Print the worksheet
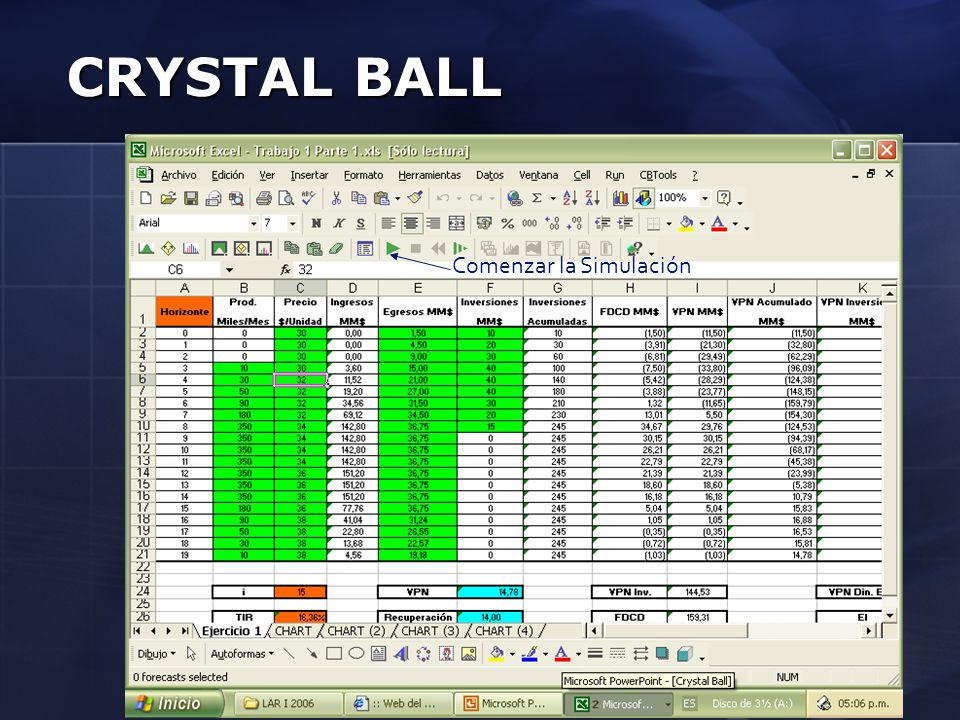This screenshot has width=960, height=720. [x=263, y=198]
